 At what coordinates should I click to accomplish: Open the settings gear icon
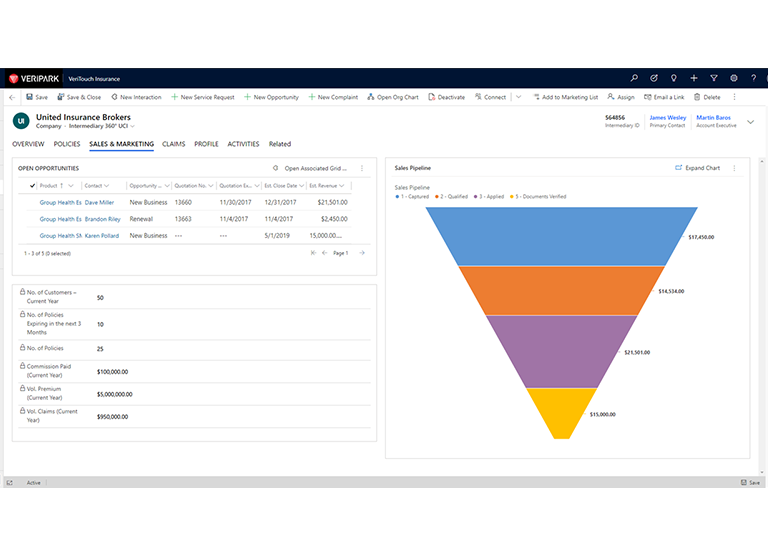734,78
